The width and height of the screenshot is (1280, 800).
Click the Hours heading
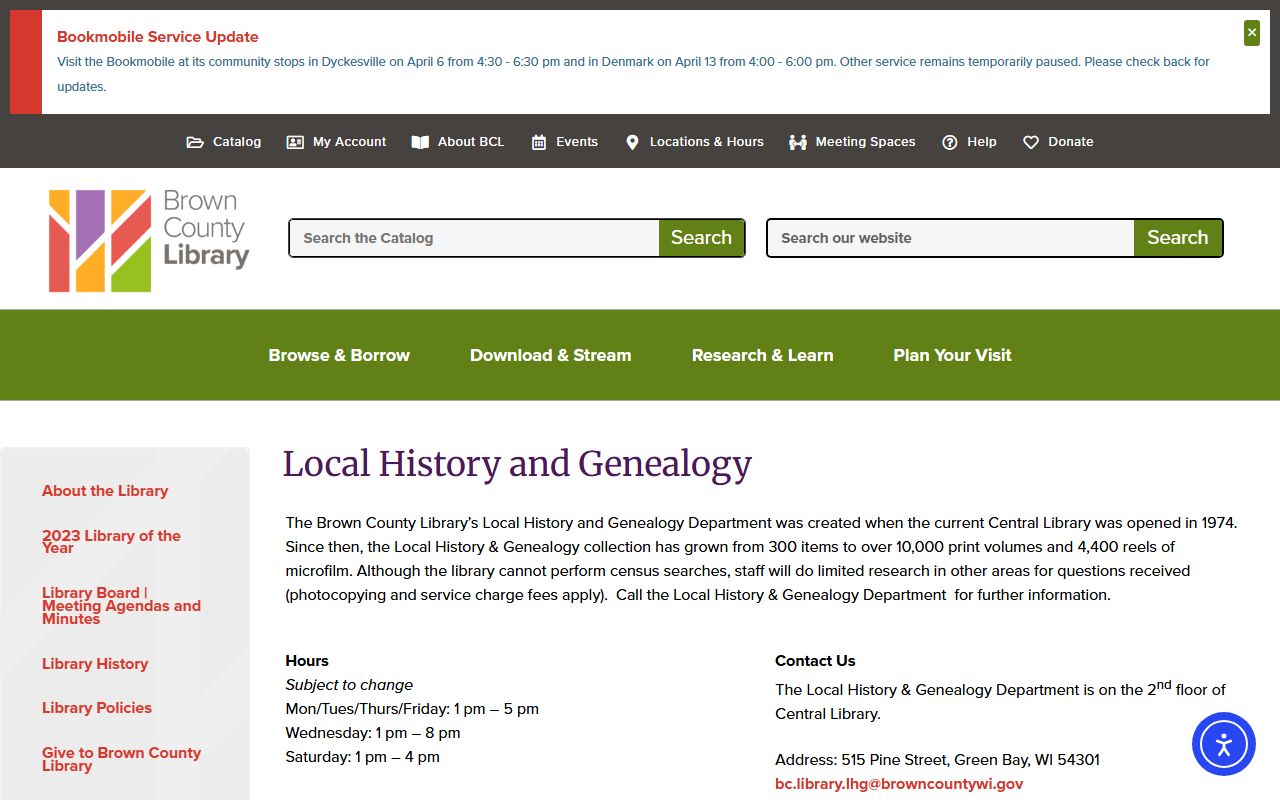(307, 661)
